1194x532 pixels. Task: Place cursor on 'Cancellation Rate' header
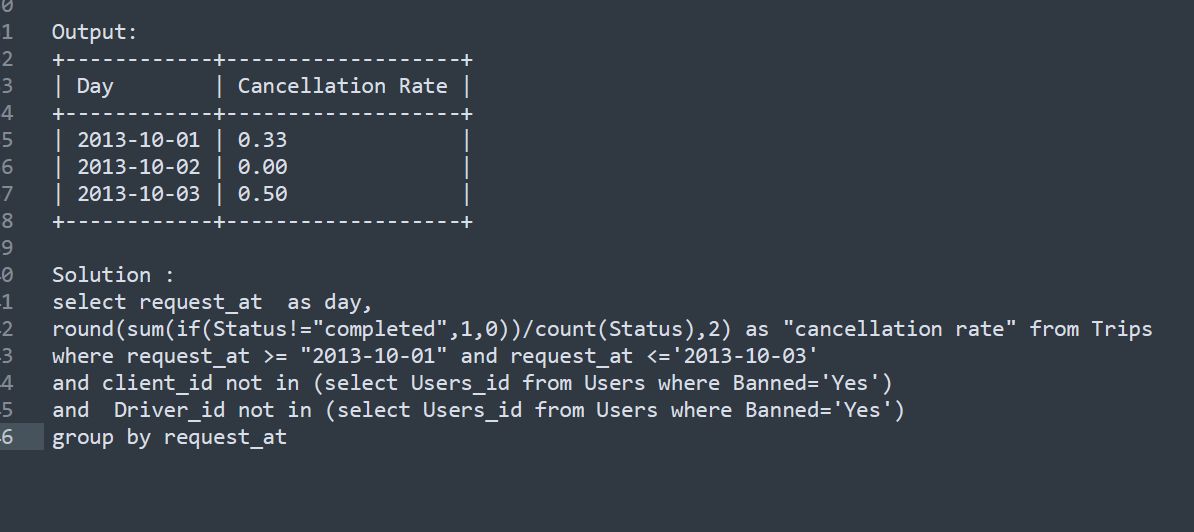343,86
